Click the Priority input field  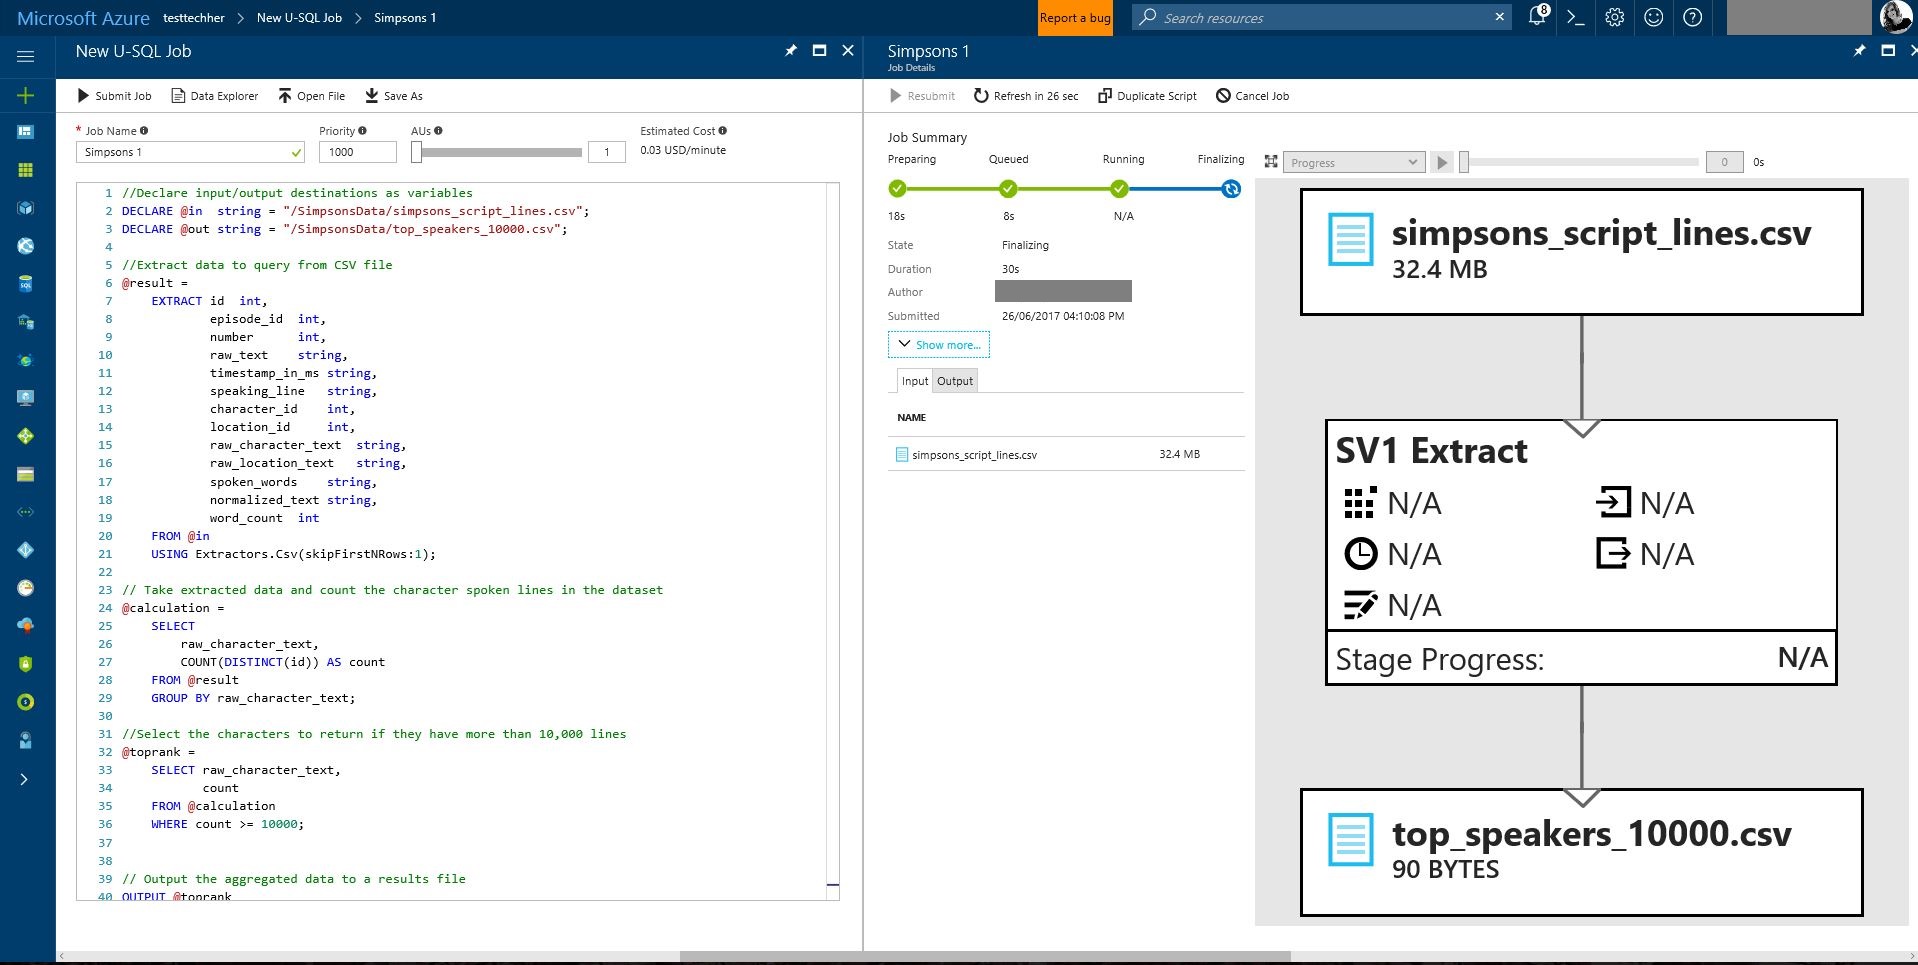[357, 152]
